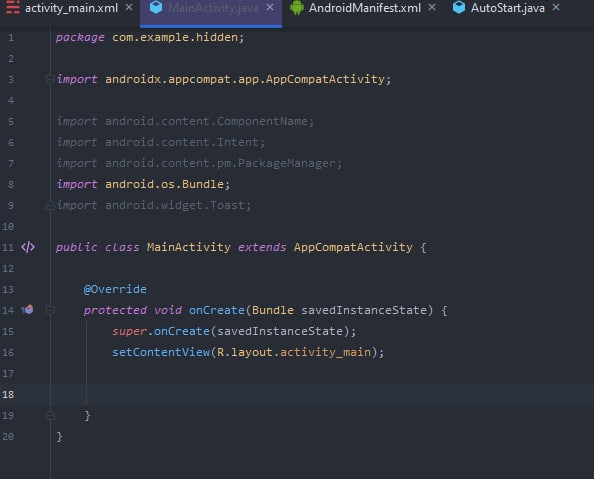Screen dimensions: 594x479
Task: Open the AndroidManifest.xml tab
Action: pos(365,8)
